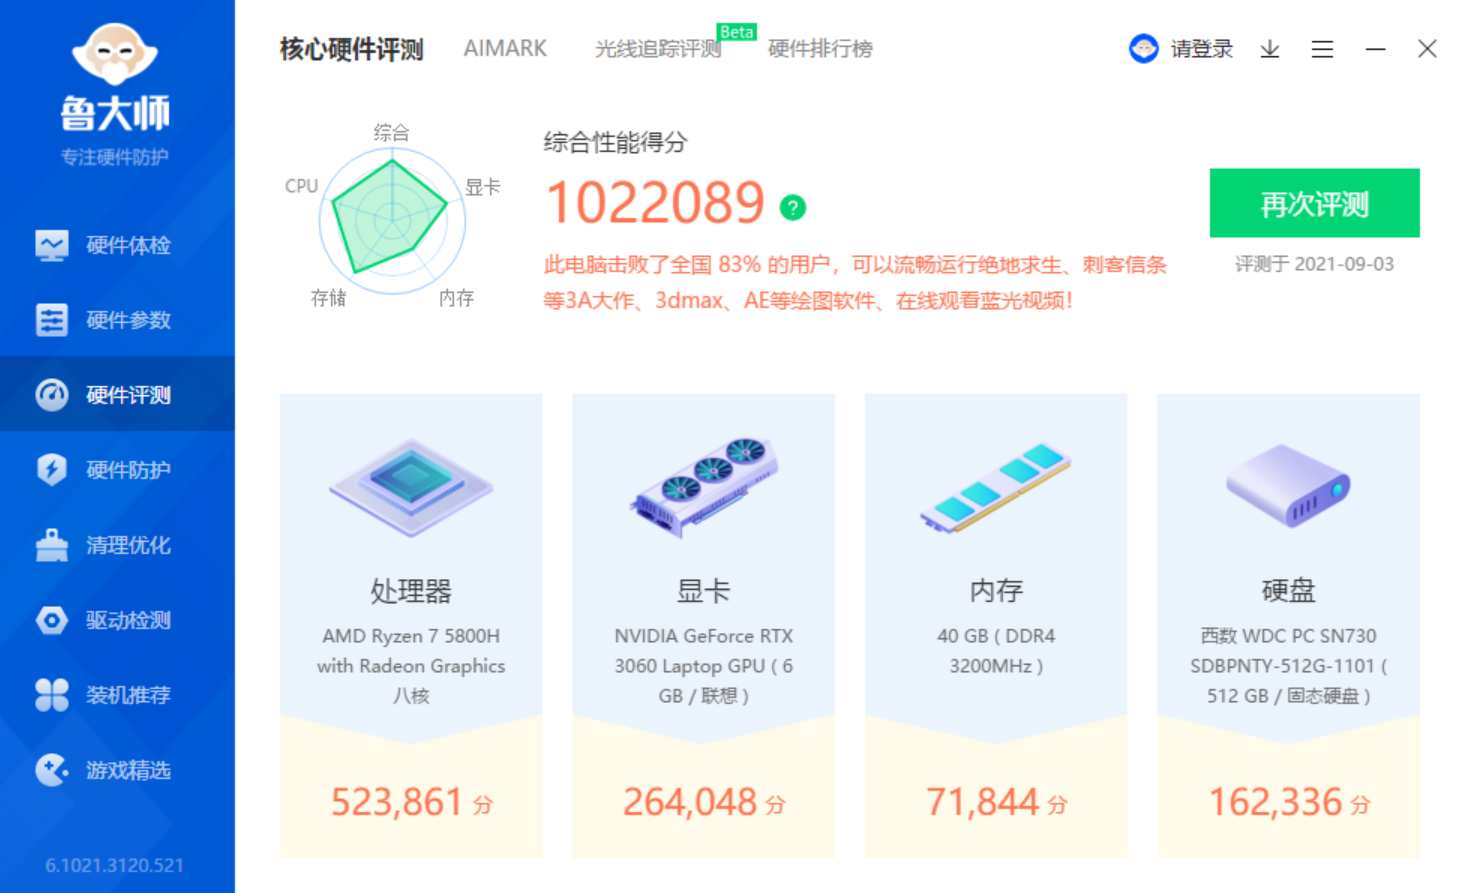Click the 硬件评测 gauge icon
This screenshot has height=893, width=1463.
click(52, 395)
